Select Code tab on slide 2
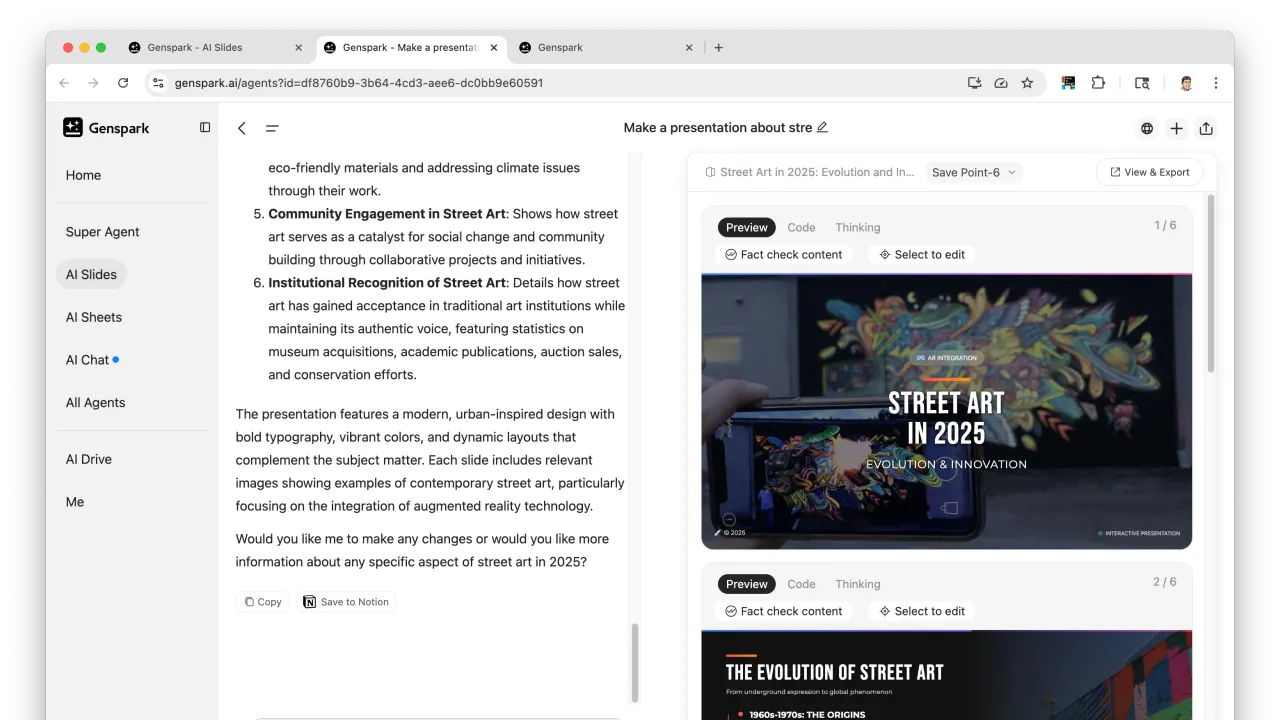Image resolution: width=1280 pixels, height=720 pixels. point(801,584)
